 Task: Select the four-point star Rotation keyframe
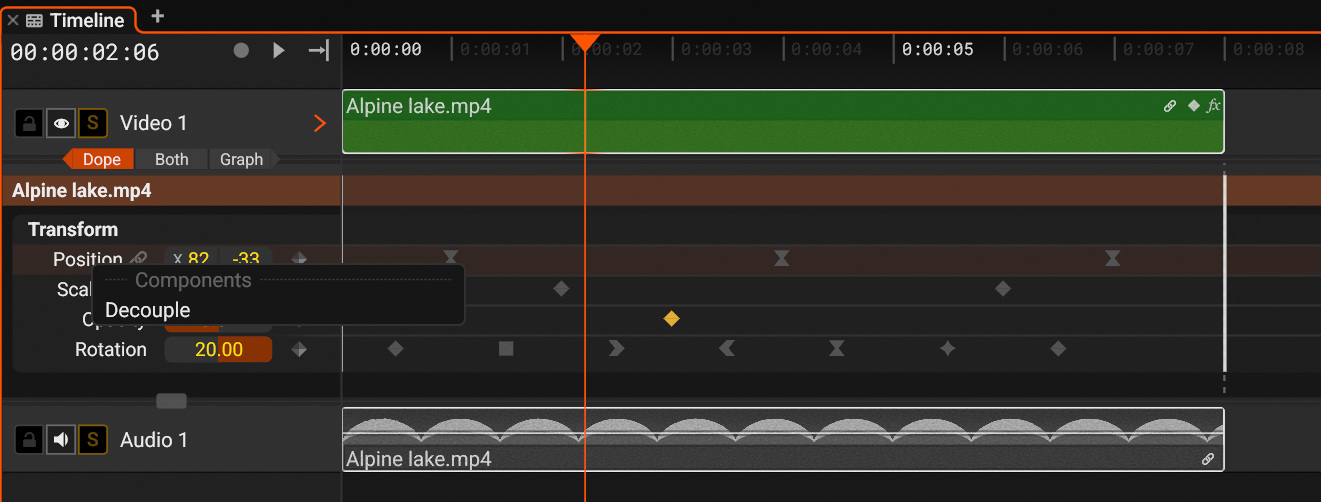pyautogui.click(x=947, y=349)
